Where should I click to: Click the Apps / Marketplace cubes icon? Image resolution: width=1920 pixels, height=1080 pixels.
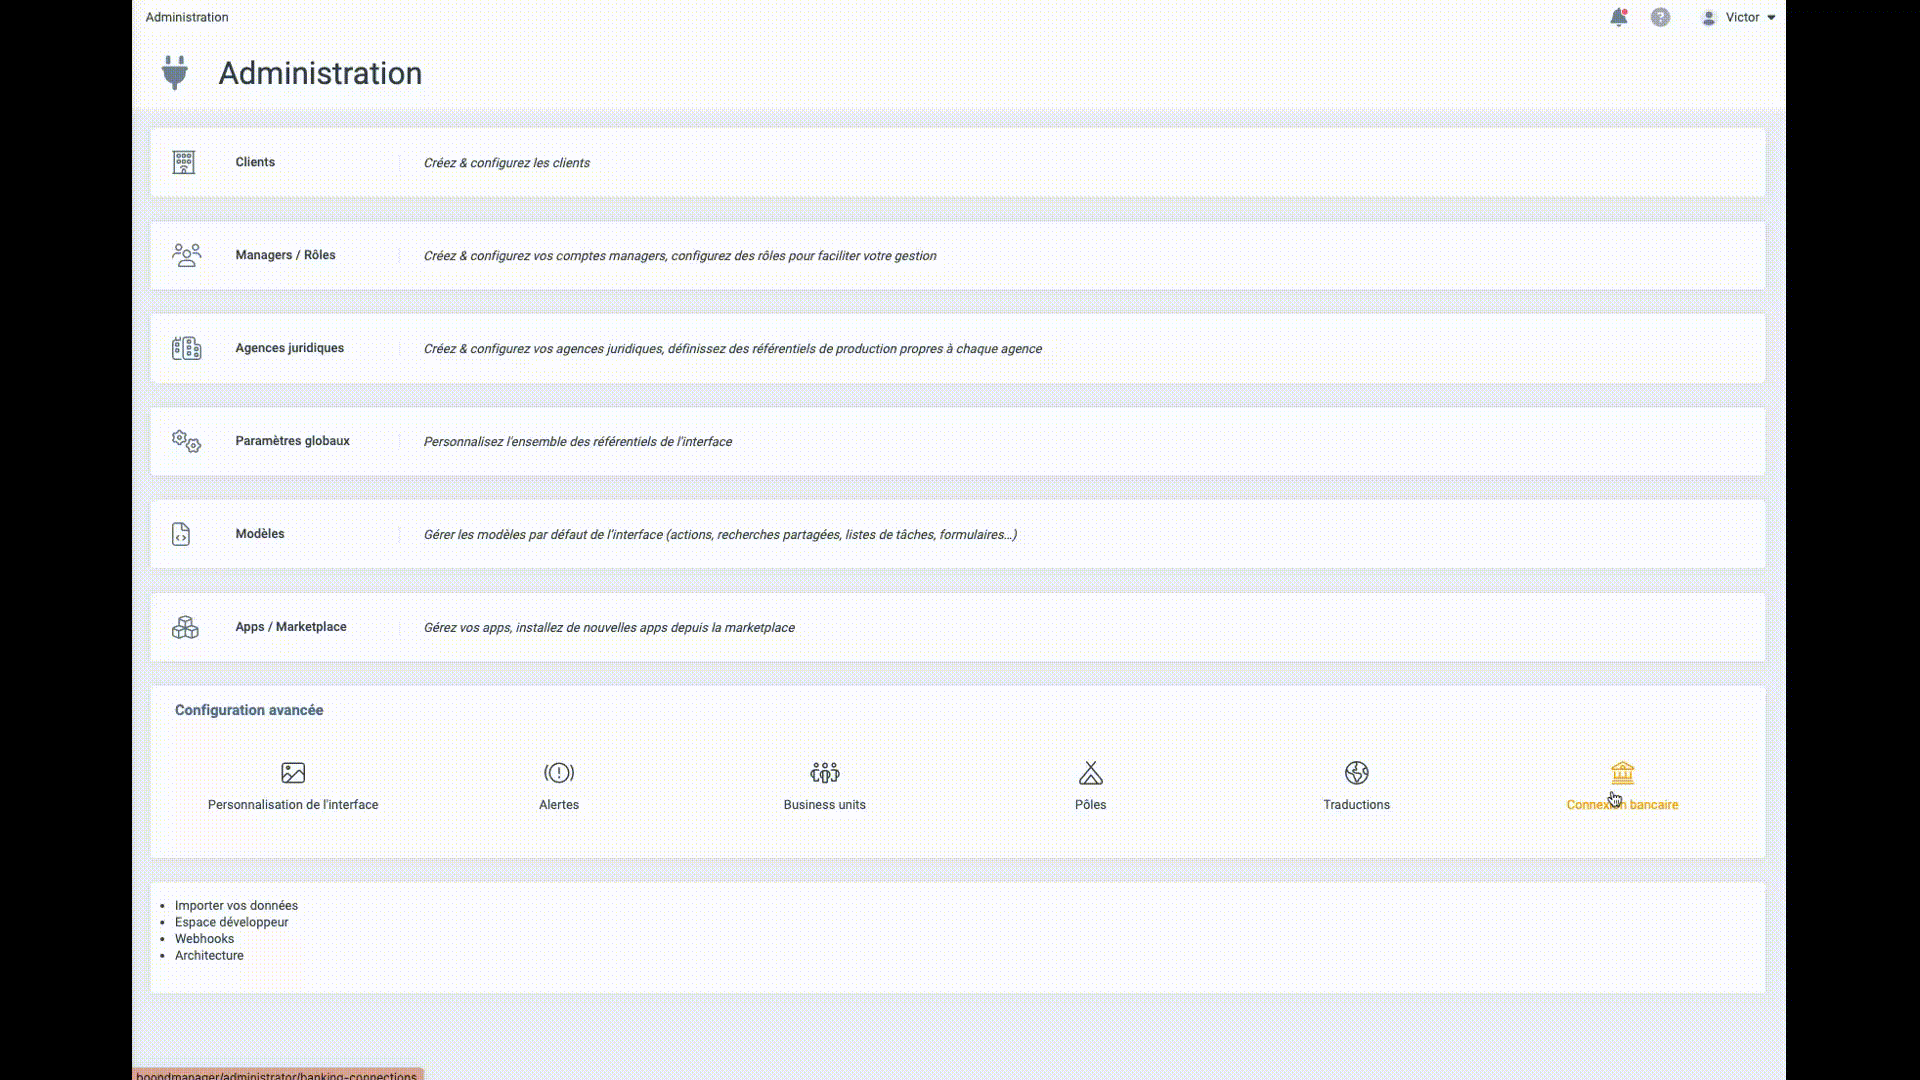pyautogui.click(x=185, y=627)
